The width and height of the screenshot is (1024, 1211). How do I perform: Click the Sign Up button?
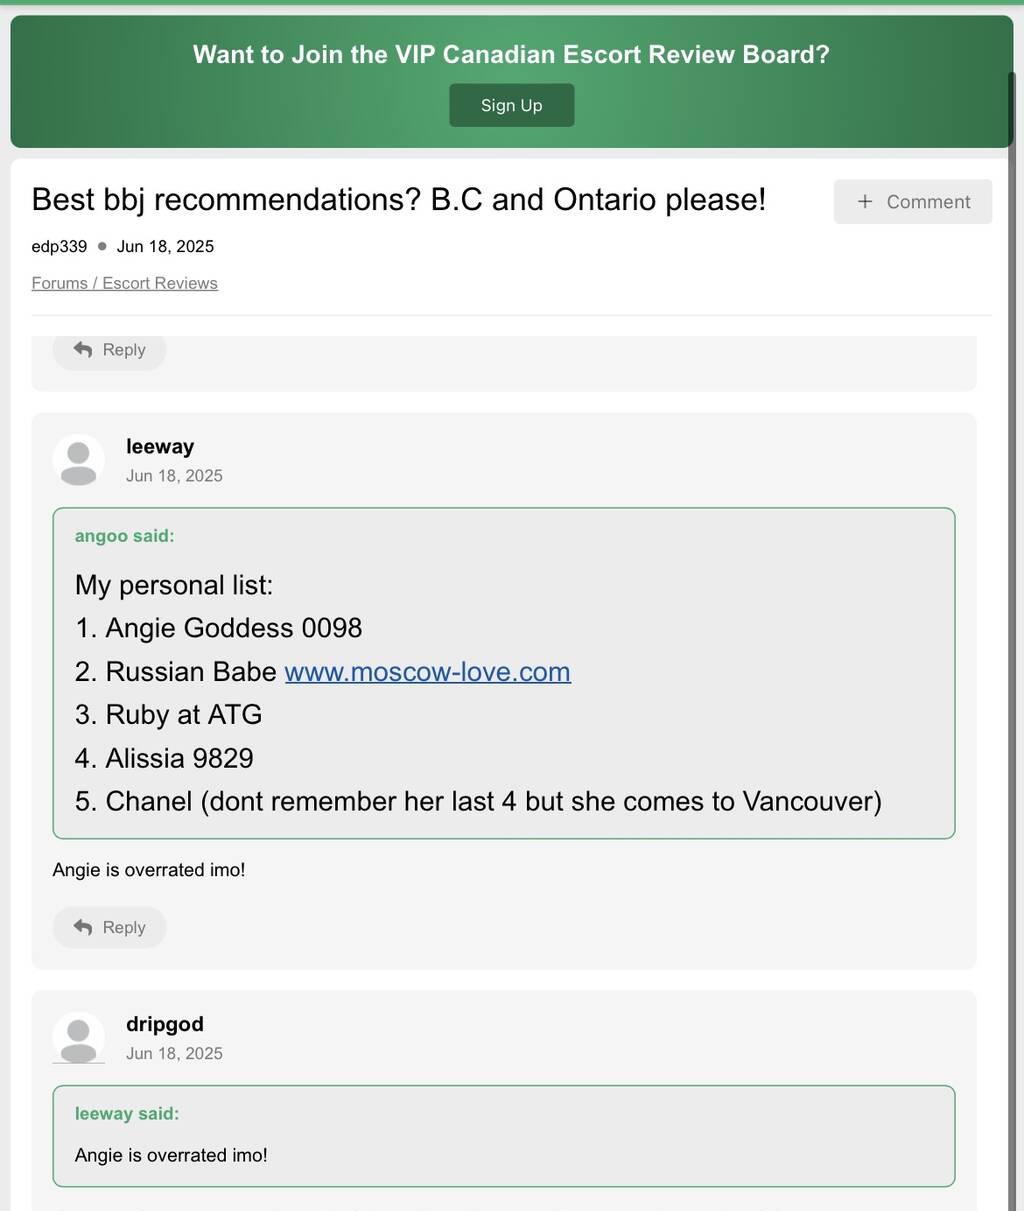click(511, 105)
